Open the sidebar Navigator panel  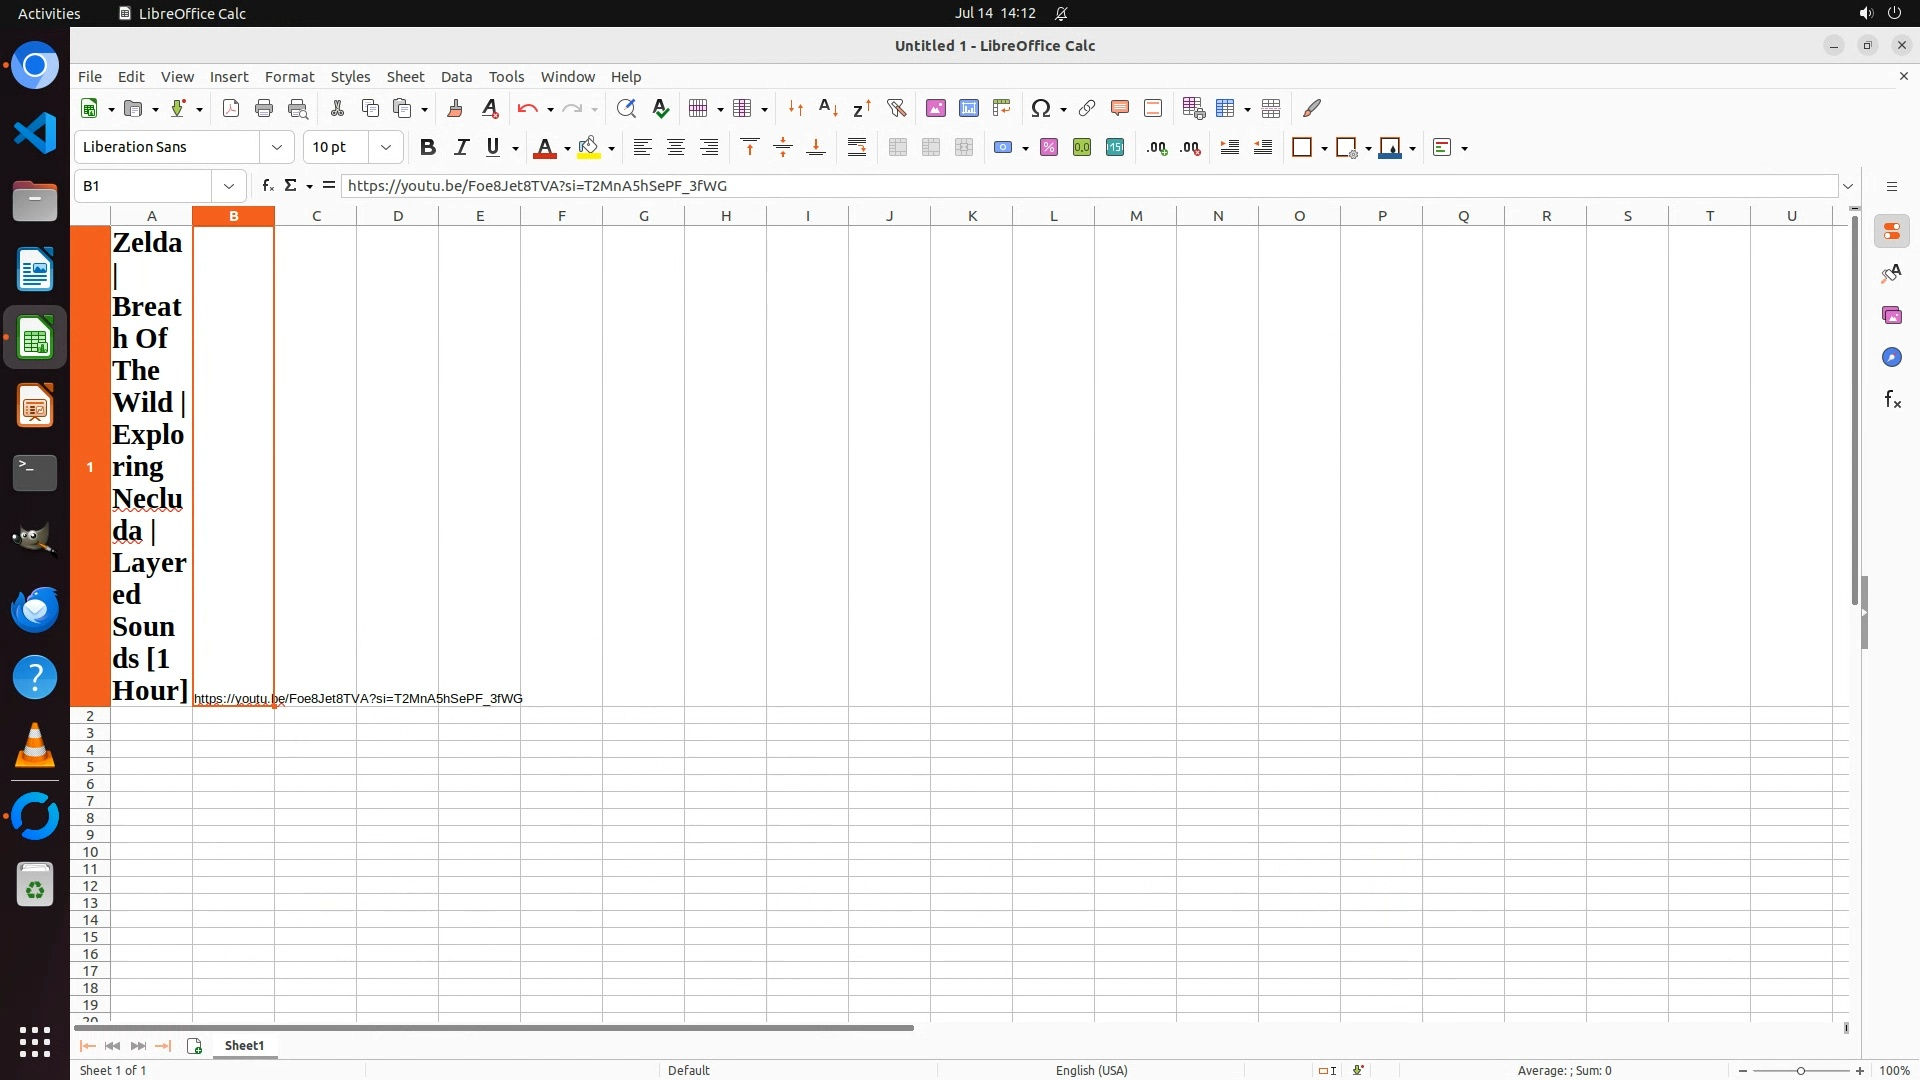[x=1892, y=358]
